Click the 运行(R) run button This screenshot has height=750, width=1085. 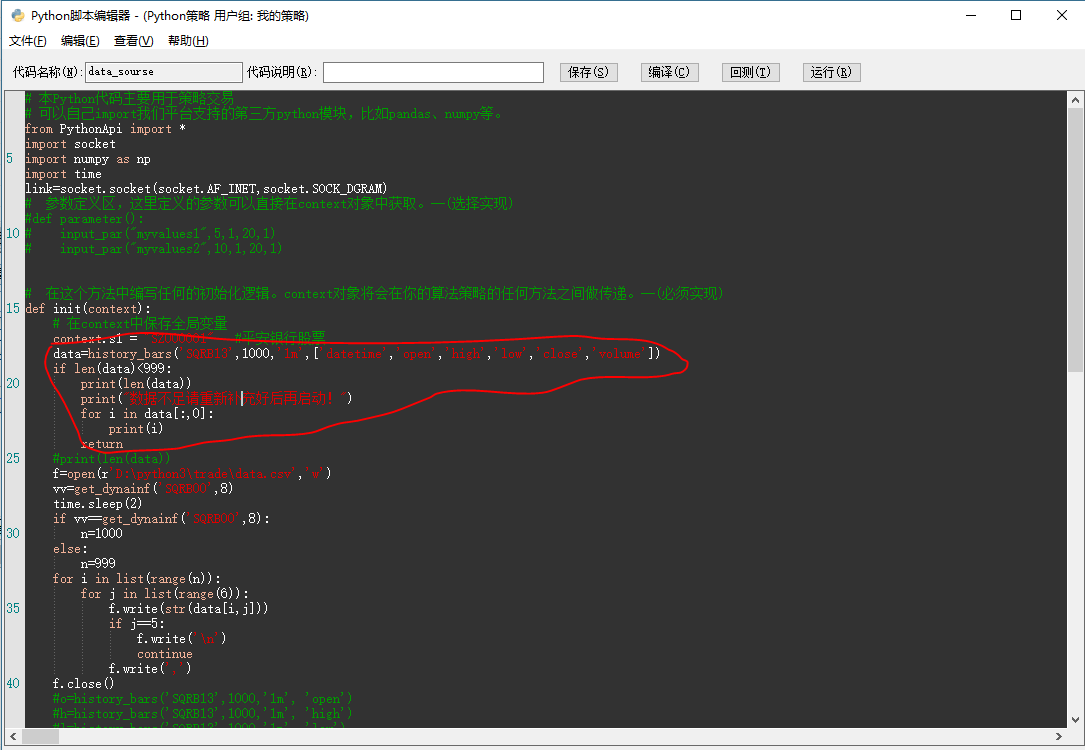(831, 72)
